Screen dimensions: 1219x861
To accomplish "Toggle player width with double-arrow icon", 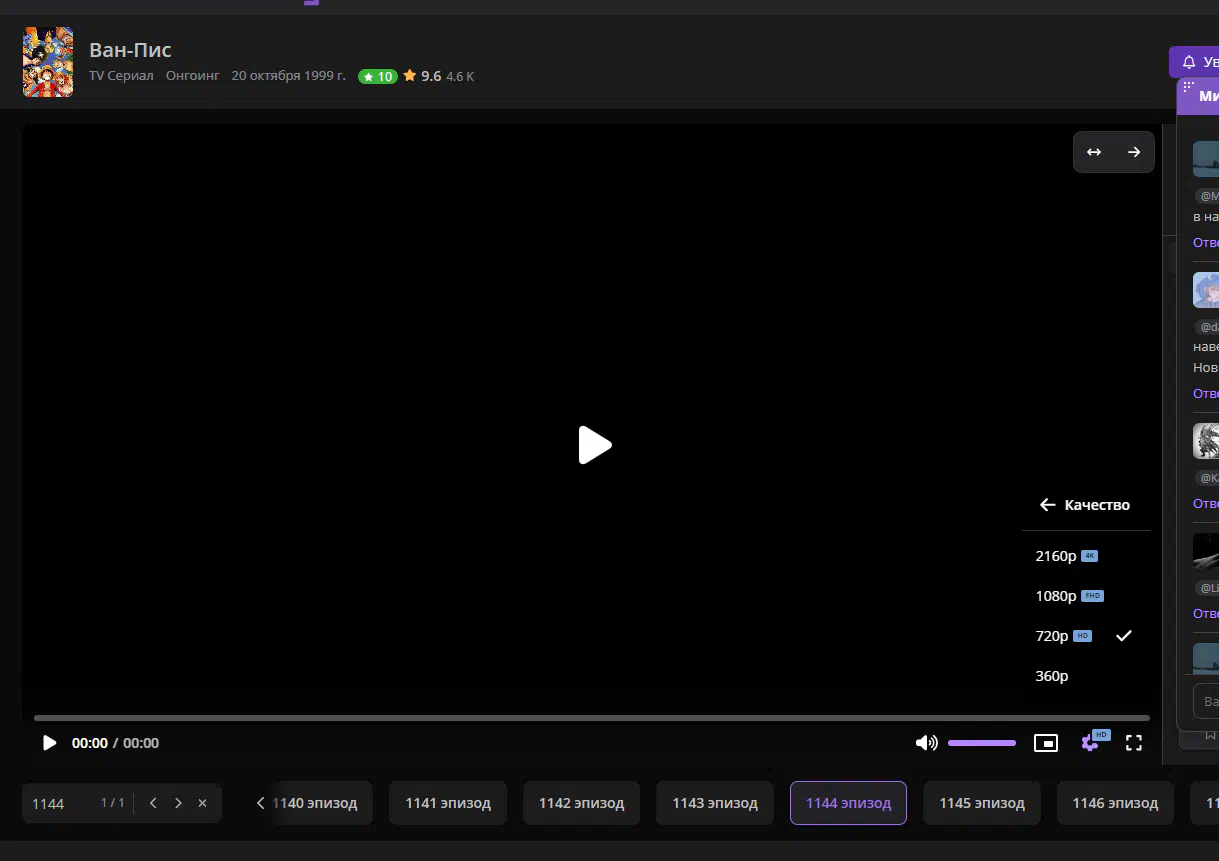I will (1094, 152).
